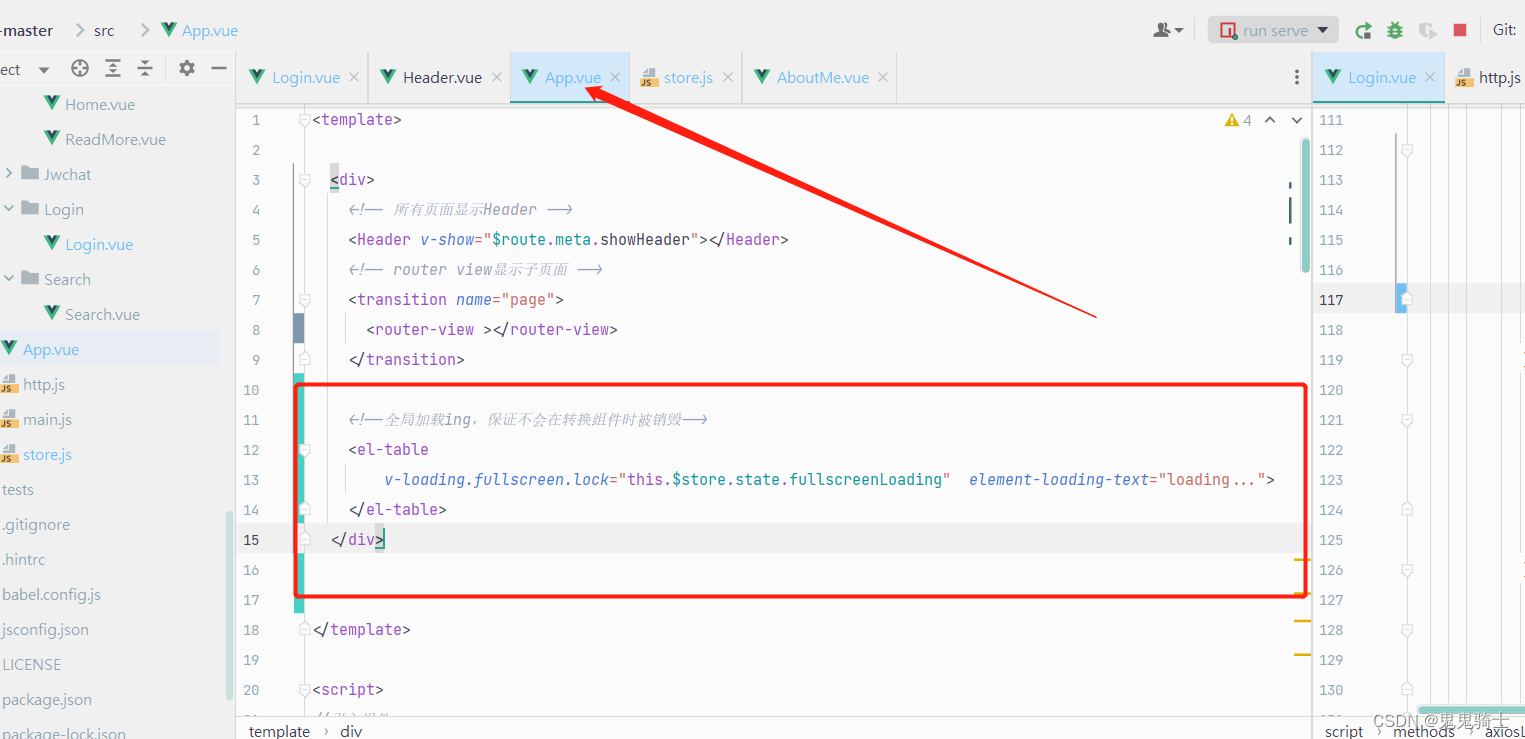Go to previous highlighted problem arrow

click(1270, 120)
